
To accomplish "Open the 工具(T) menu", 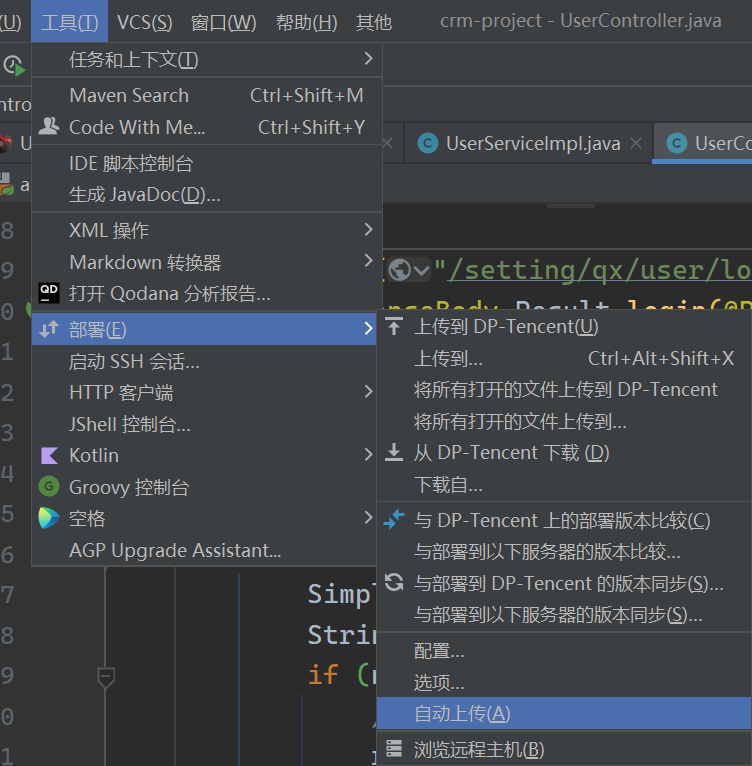I will pyautogui.click(x=69, y=22).
